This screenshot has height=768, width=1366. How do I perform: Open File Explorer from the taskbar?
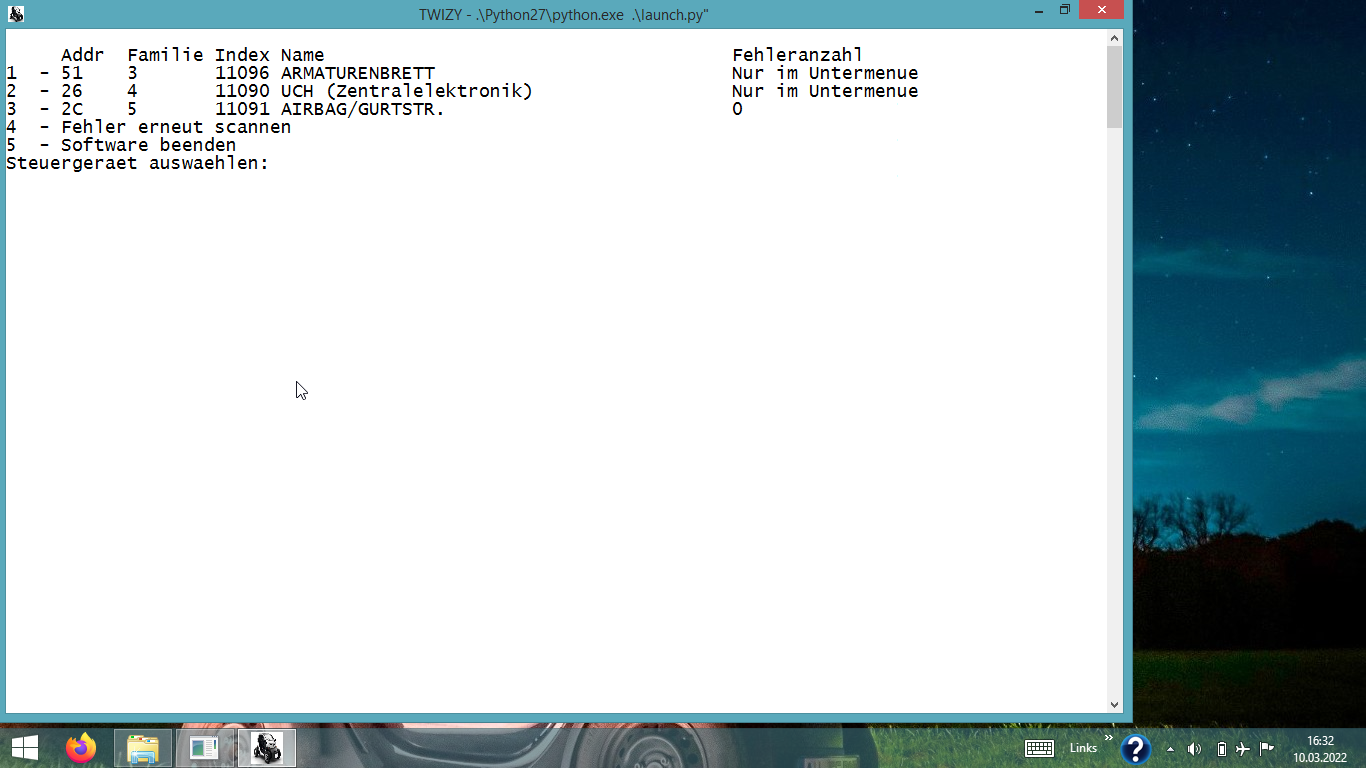coord(143,748)
